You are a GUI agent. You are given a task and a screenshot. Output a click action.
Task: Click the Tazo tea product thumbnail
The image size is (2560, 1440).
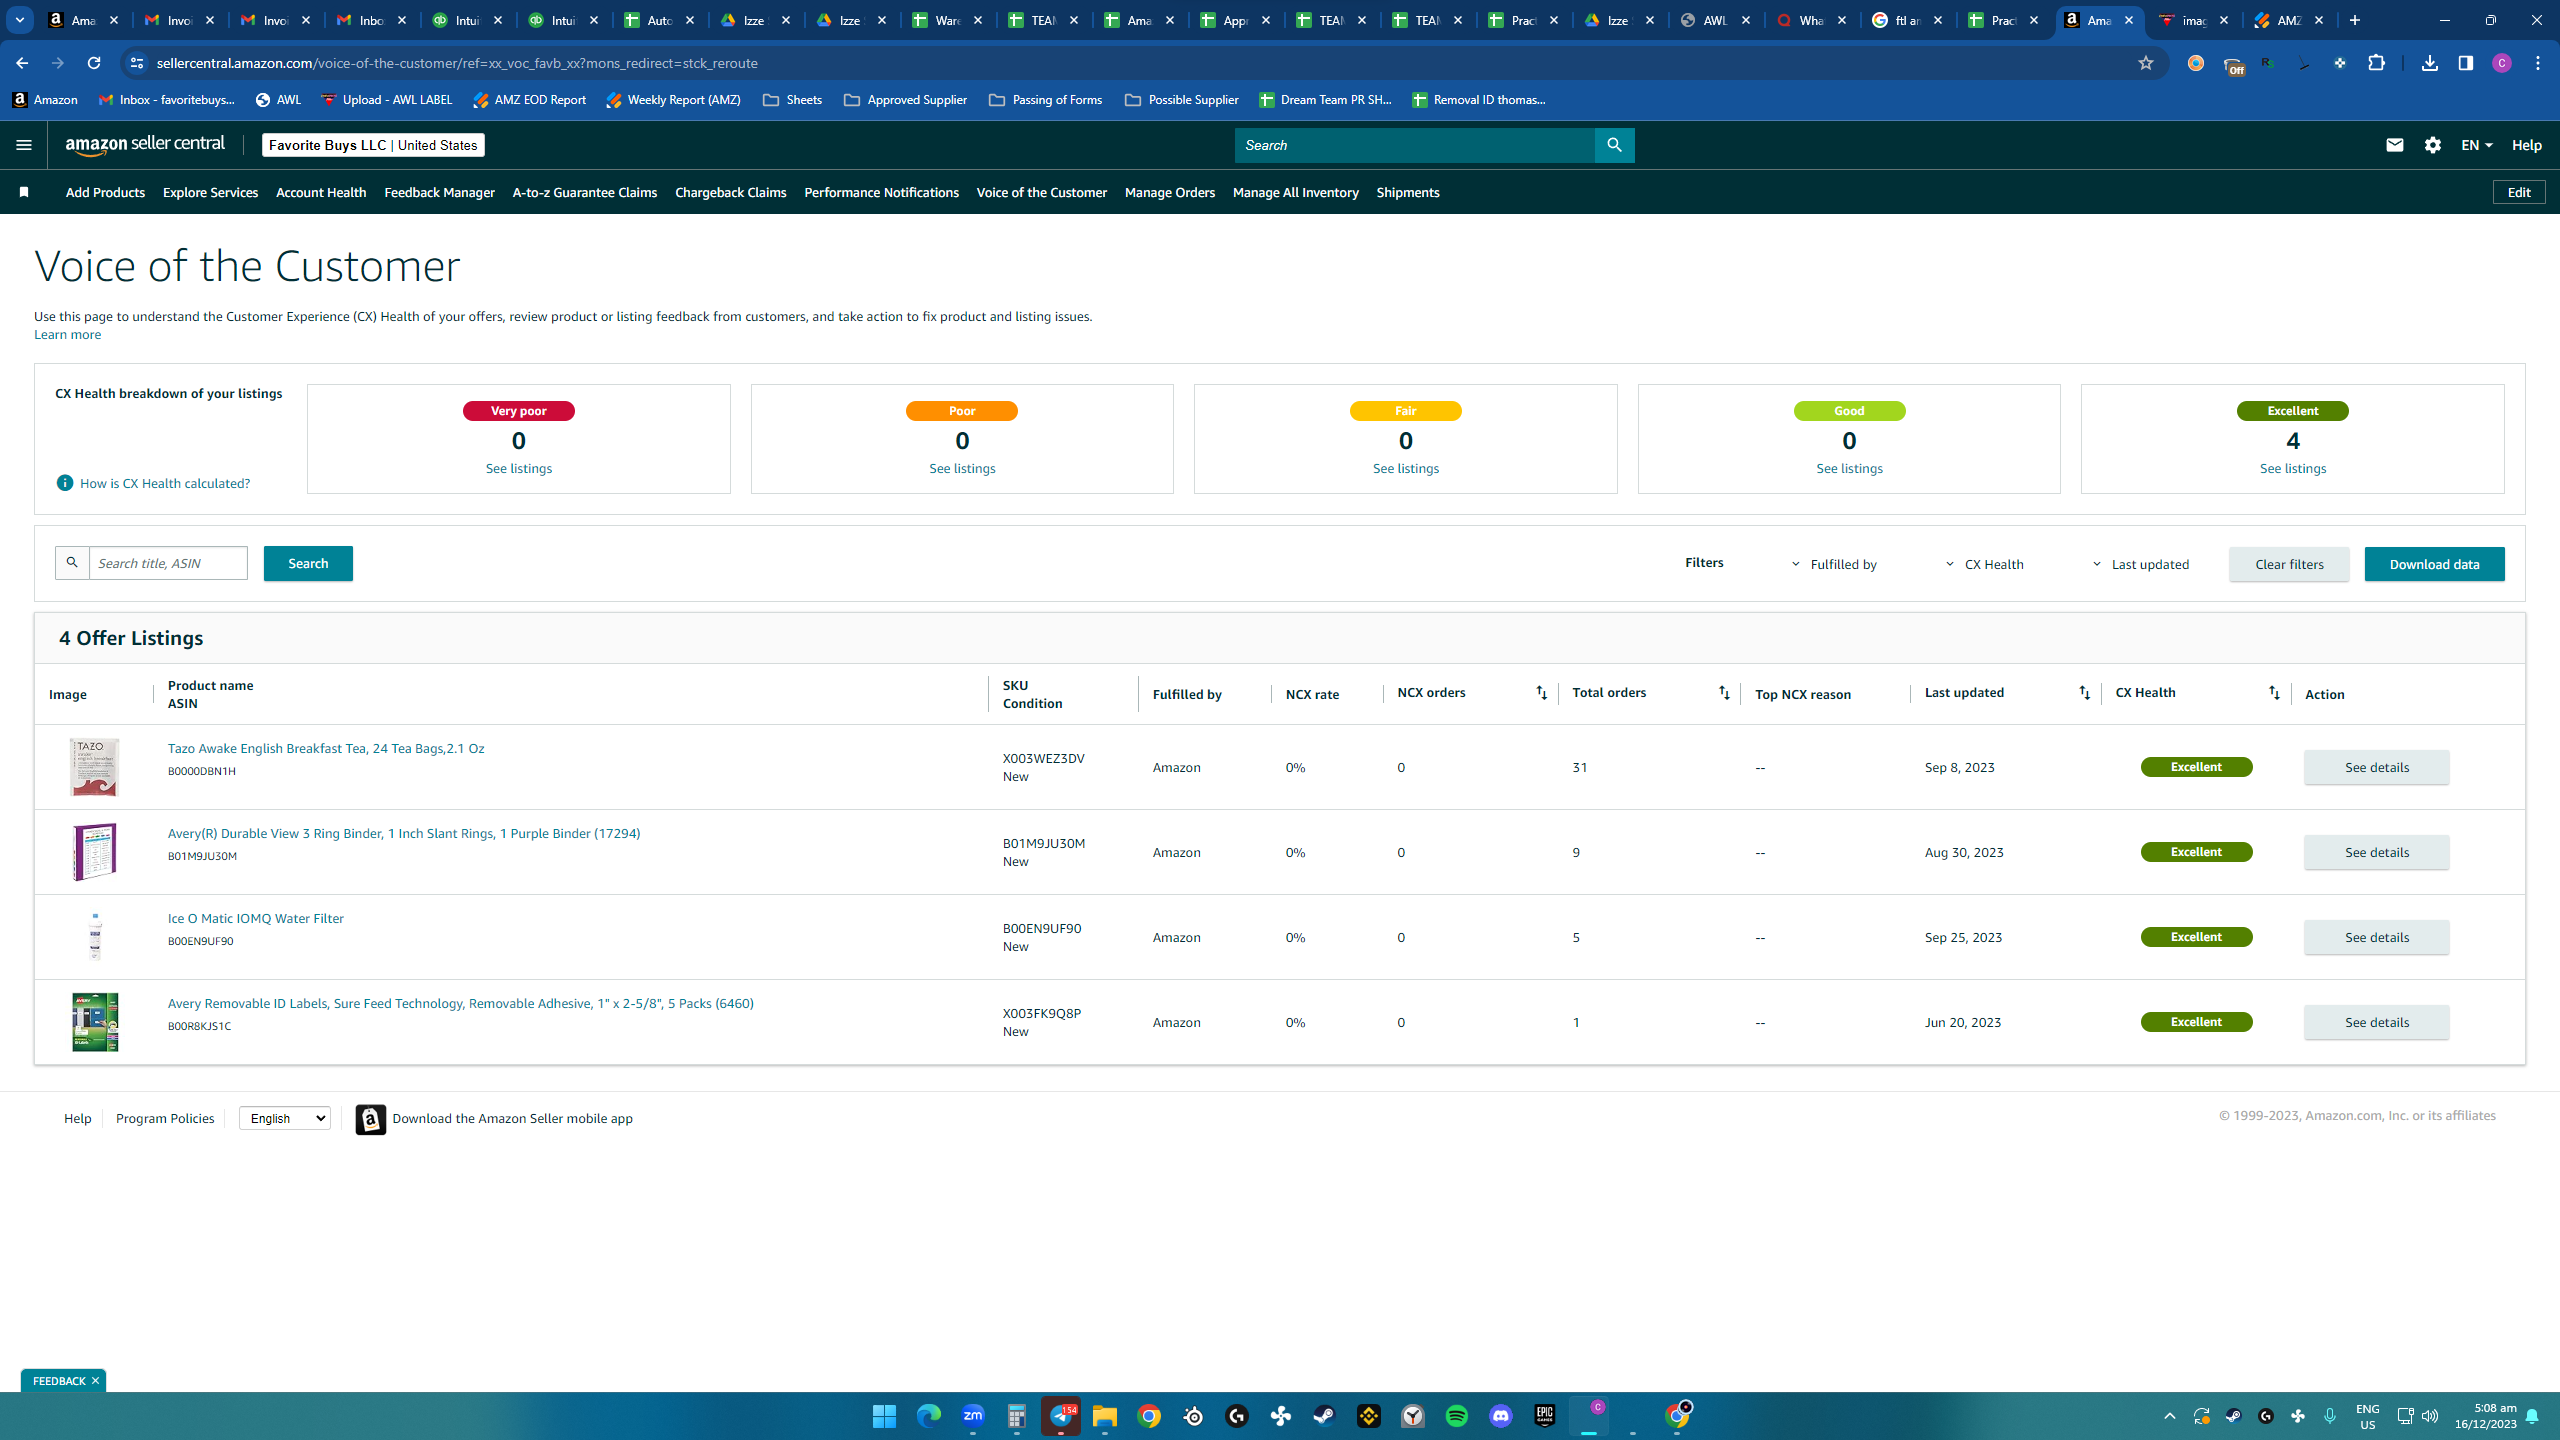(x=95, y=767)
